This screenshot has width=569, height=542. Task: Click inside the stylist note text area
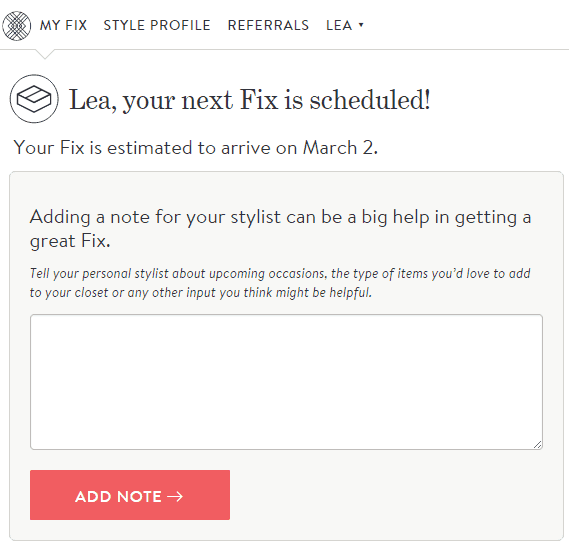point(286,382)
